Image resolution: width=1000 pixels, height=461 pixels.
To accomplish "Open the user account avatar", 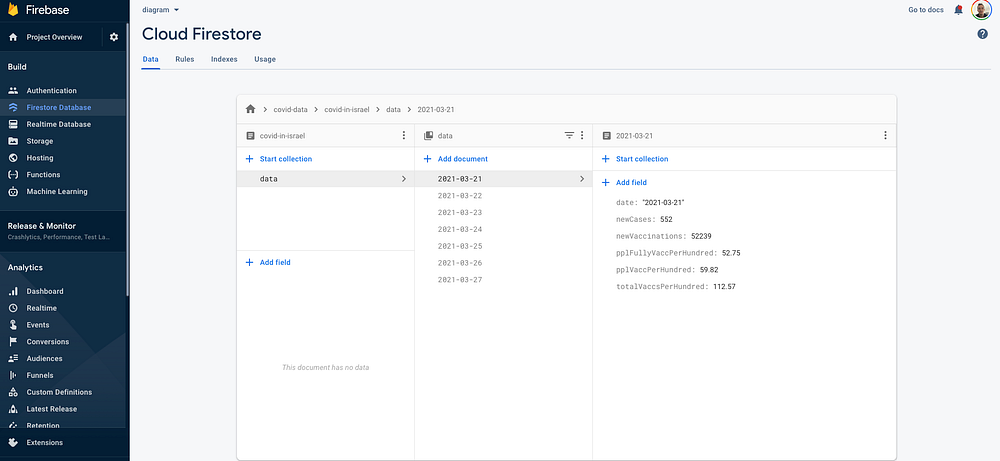I will [981, 10].
